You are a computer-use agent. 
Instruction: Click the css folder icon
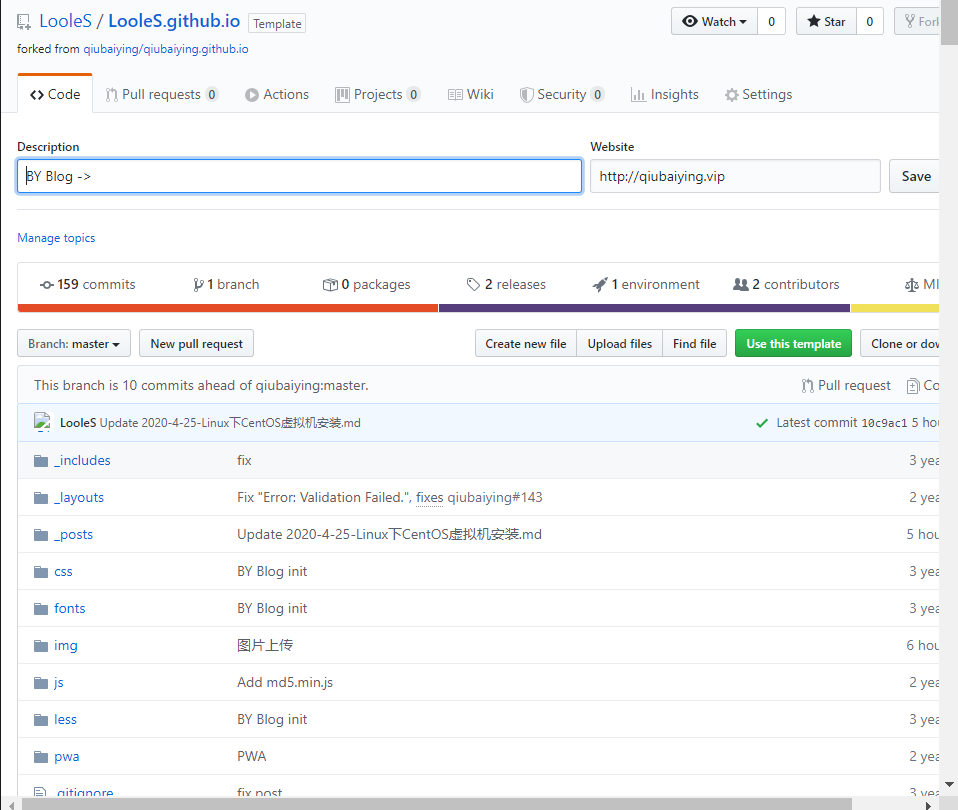tap(41, 572)
